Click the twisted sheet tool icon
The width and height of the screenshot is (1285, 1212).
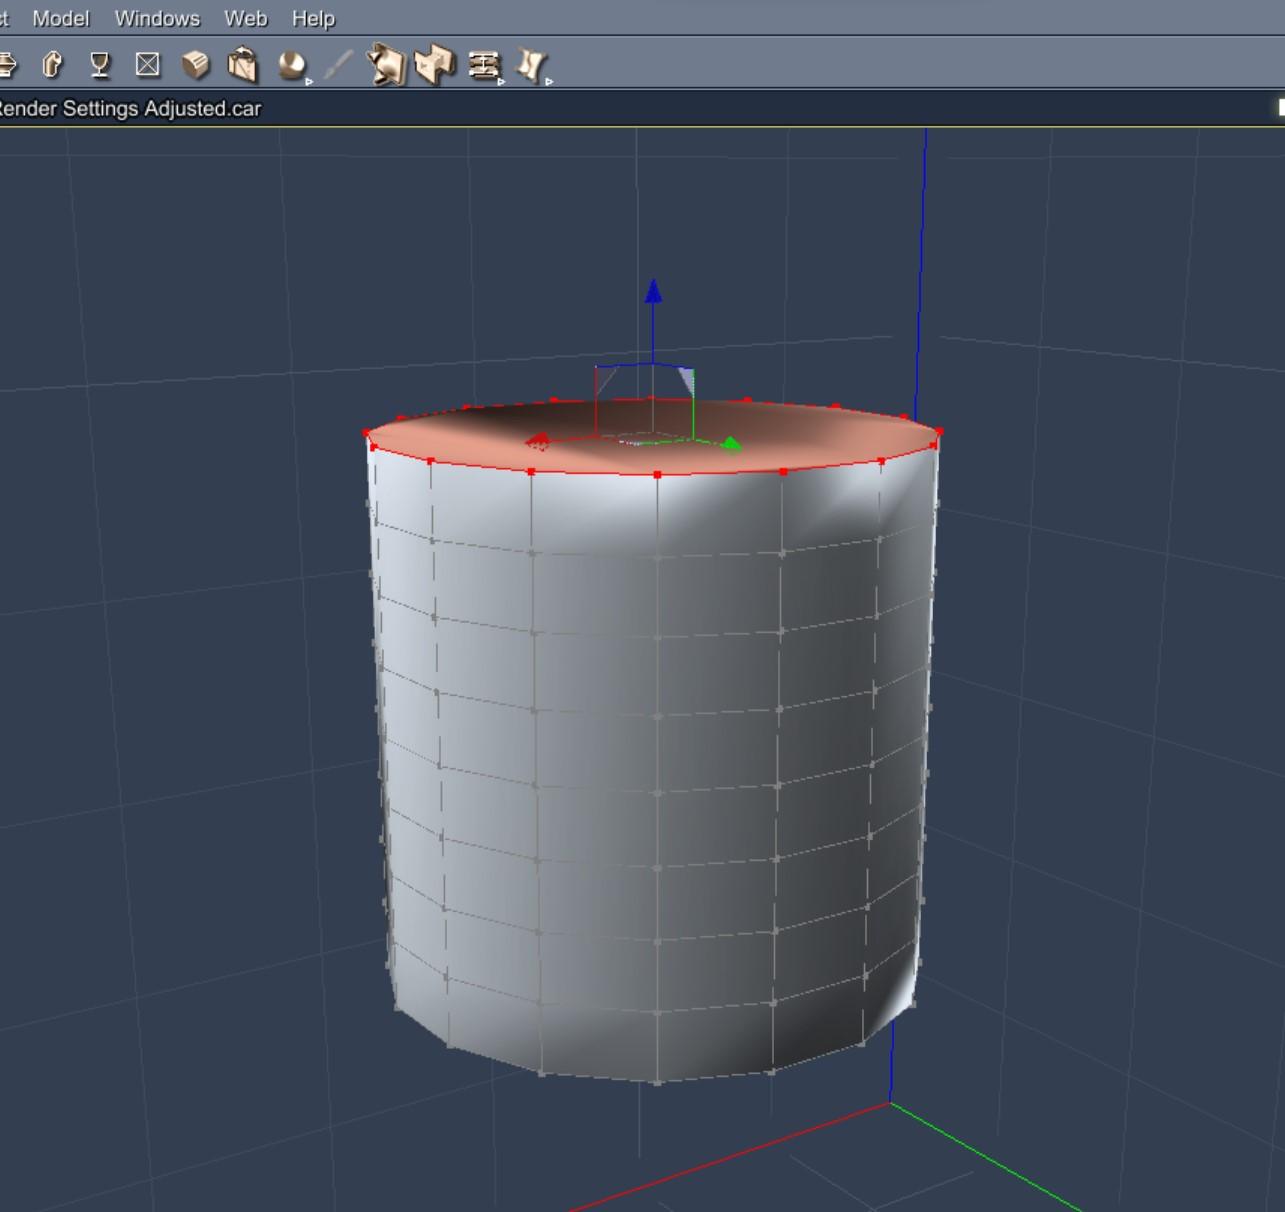530,65
